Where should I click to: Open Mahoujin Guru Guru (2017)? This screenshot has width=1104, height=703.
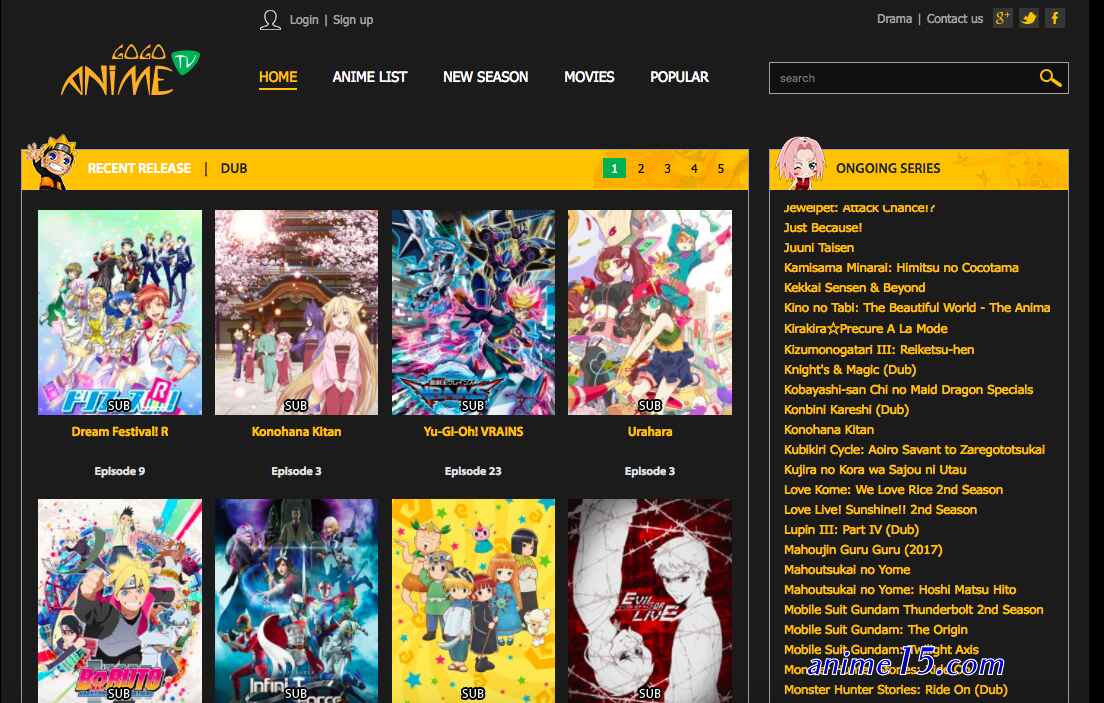[862, 549]
